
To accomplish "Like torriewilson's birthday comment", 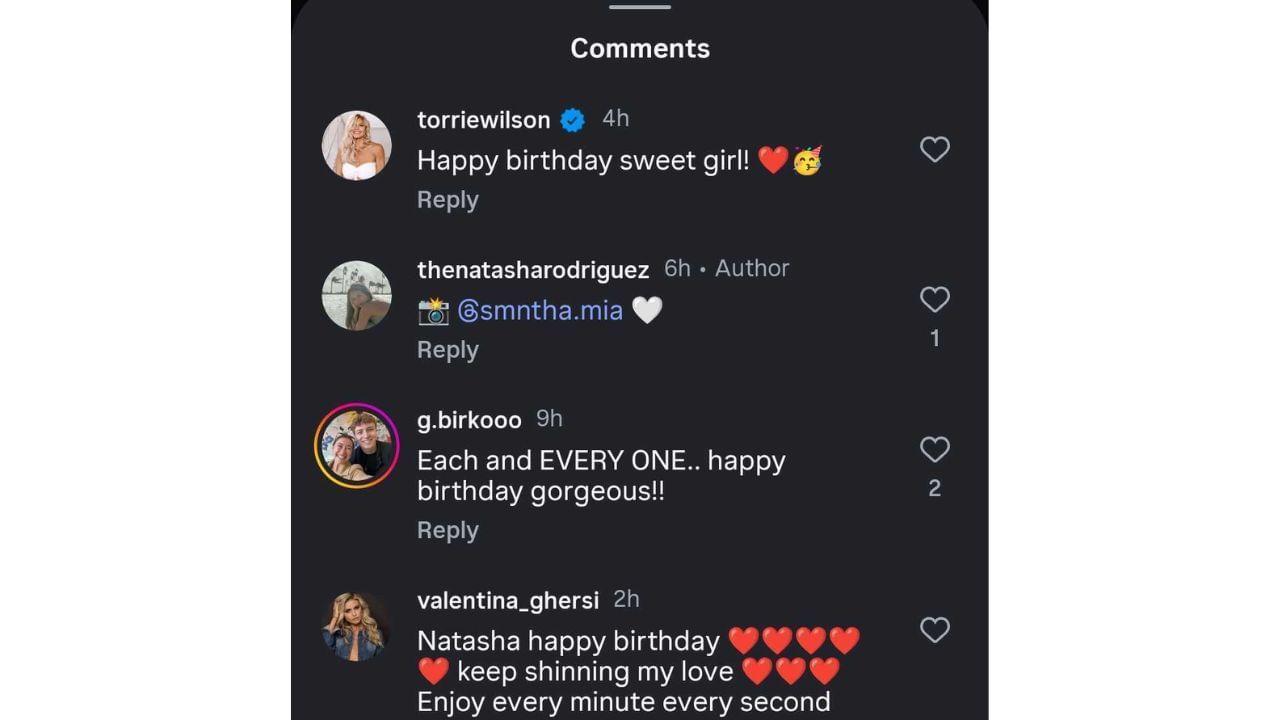I will click(934, 149).
